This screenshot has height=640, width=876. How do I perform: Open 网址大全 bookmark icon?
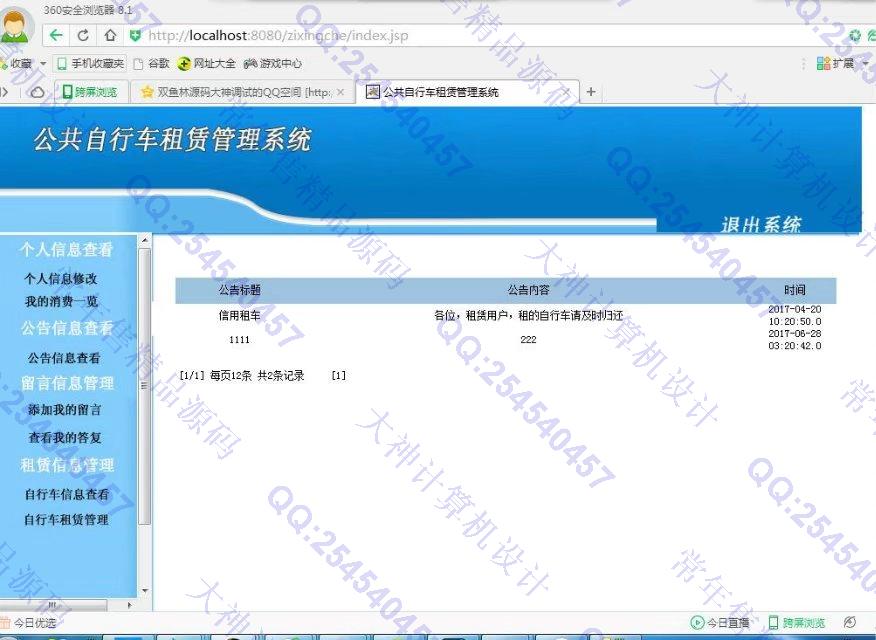[184, 63]
